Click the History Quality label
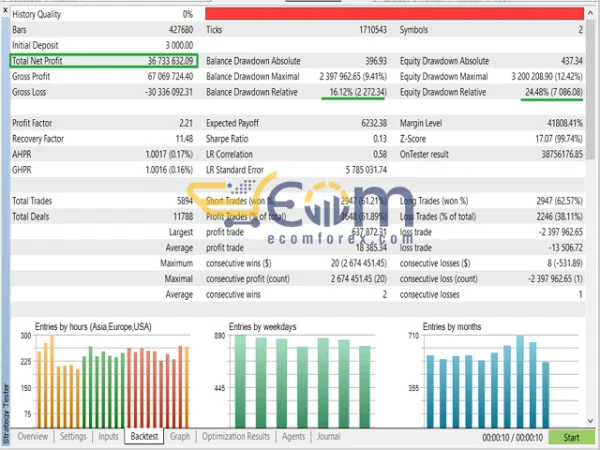Viewport: 600px width, 450px height. coord(36,14)
